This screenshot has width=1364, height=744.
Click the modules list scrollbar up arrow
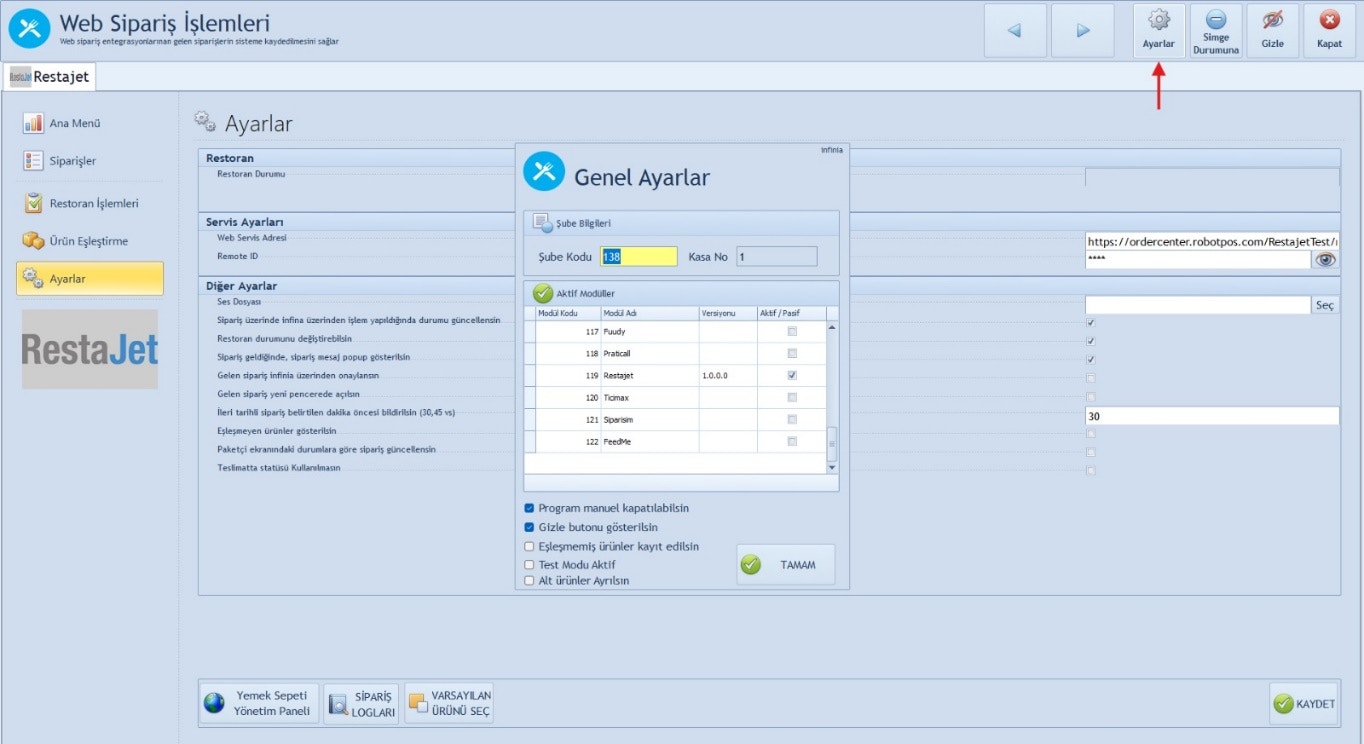831,327
